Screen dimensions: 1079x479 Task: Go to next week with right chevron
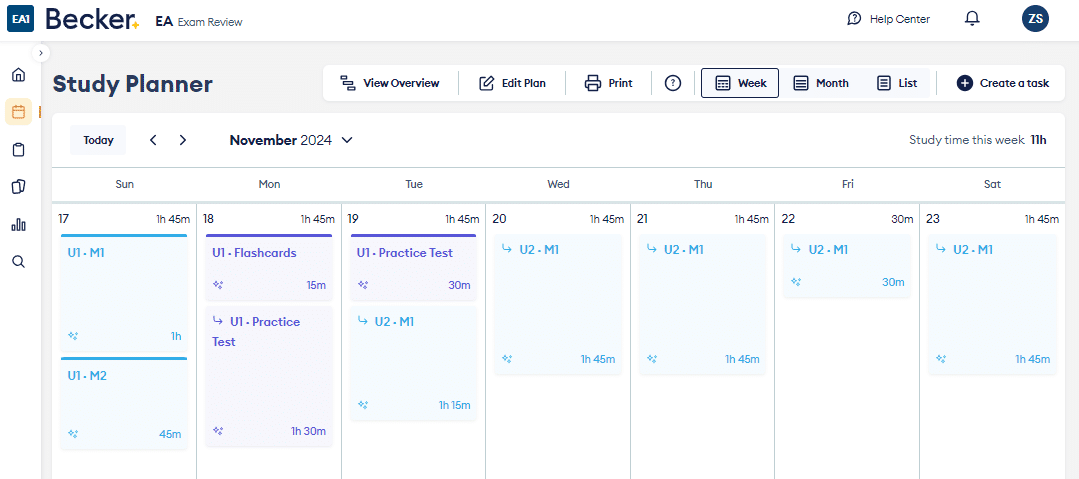point(183,140)
